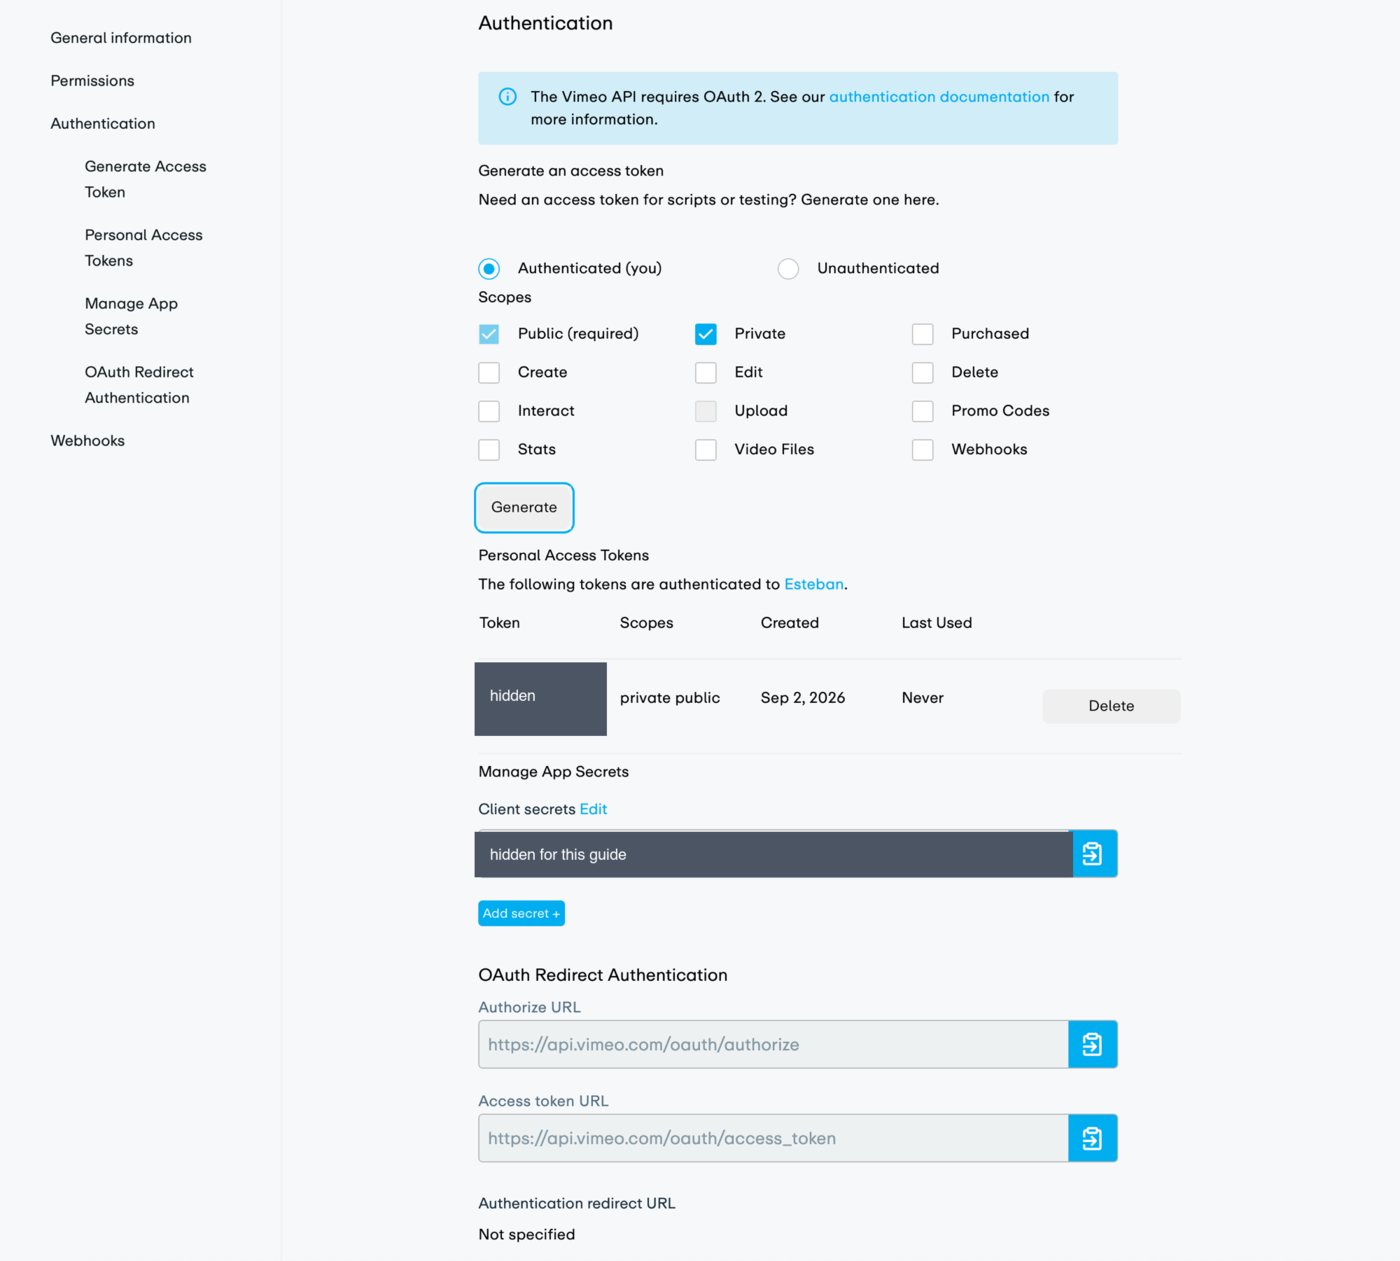The width and height of the screenshot is (1400, 1261).
Task: Enable the Purchased scope checkbox
Action: (x=923, y=334)
